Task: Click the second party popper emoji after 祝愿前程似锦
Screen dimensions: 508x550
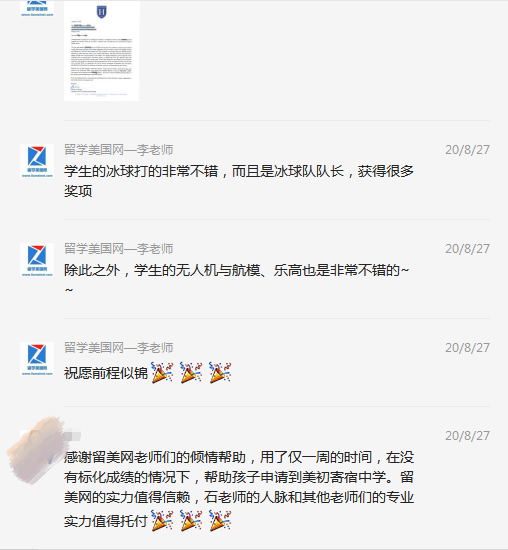Action: [191, 373]
